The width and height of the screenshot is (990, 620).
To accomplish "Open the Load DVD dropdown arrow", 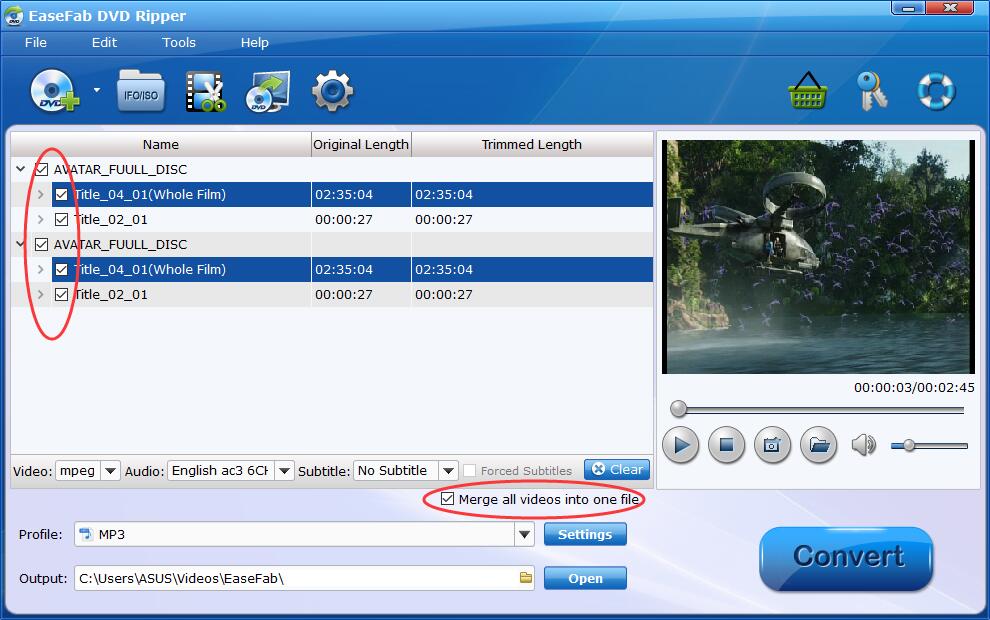I will 97,90.
